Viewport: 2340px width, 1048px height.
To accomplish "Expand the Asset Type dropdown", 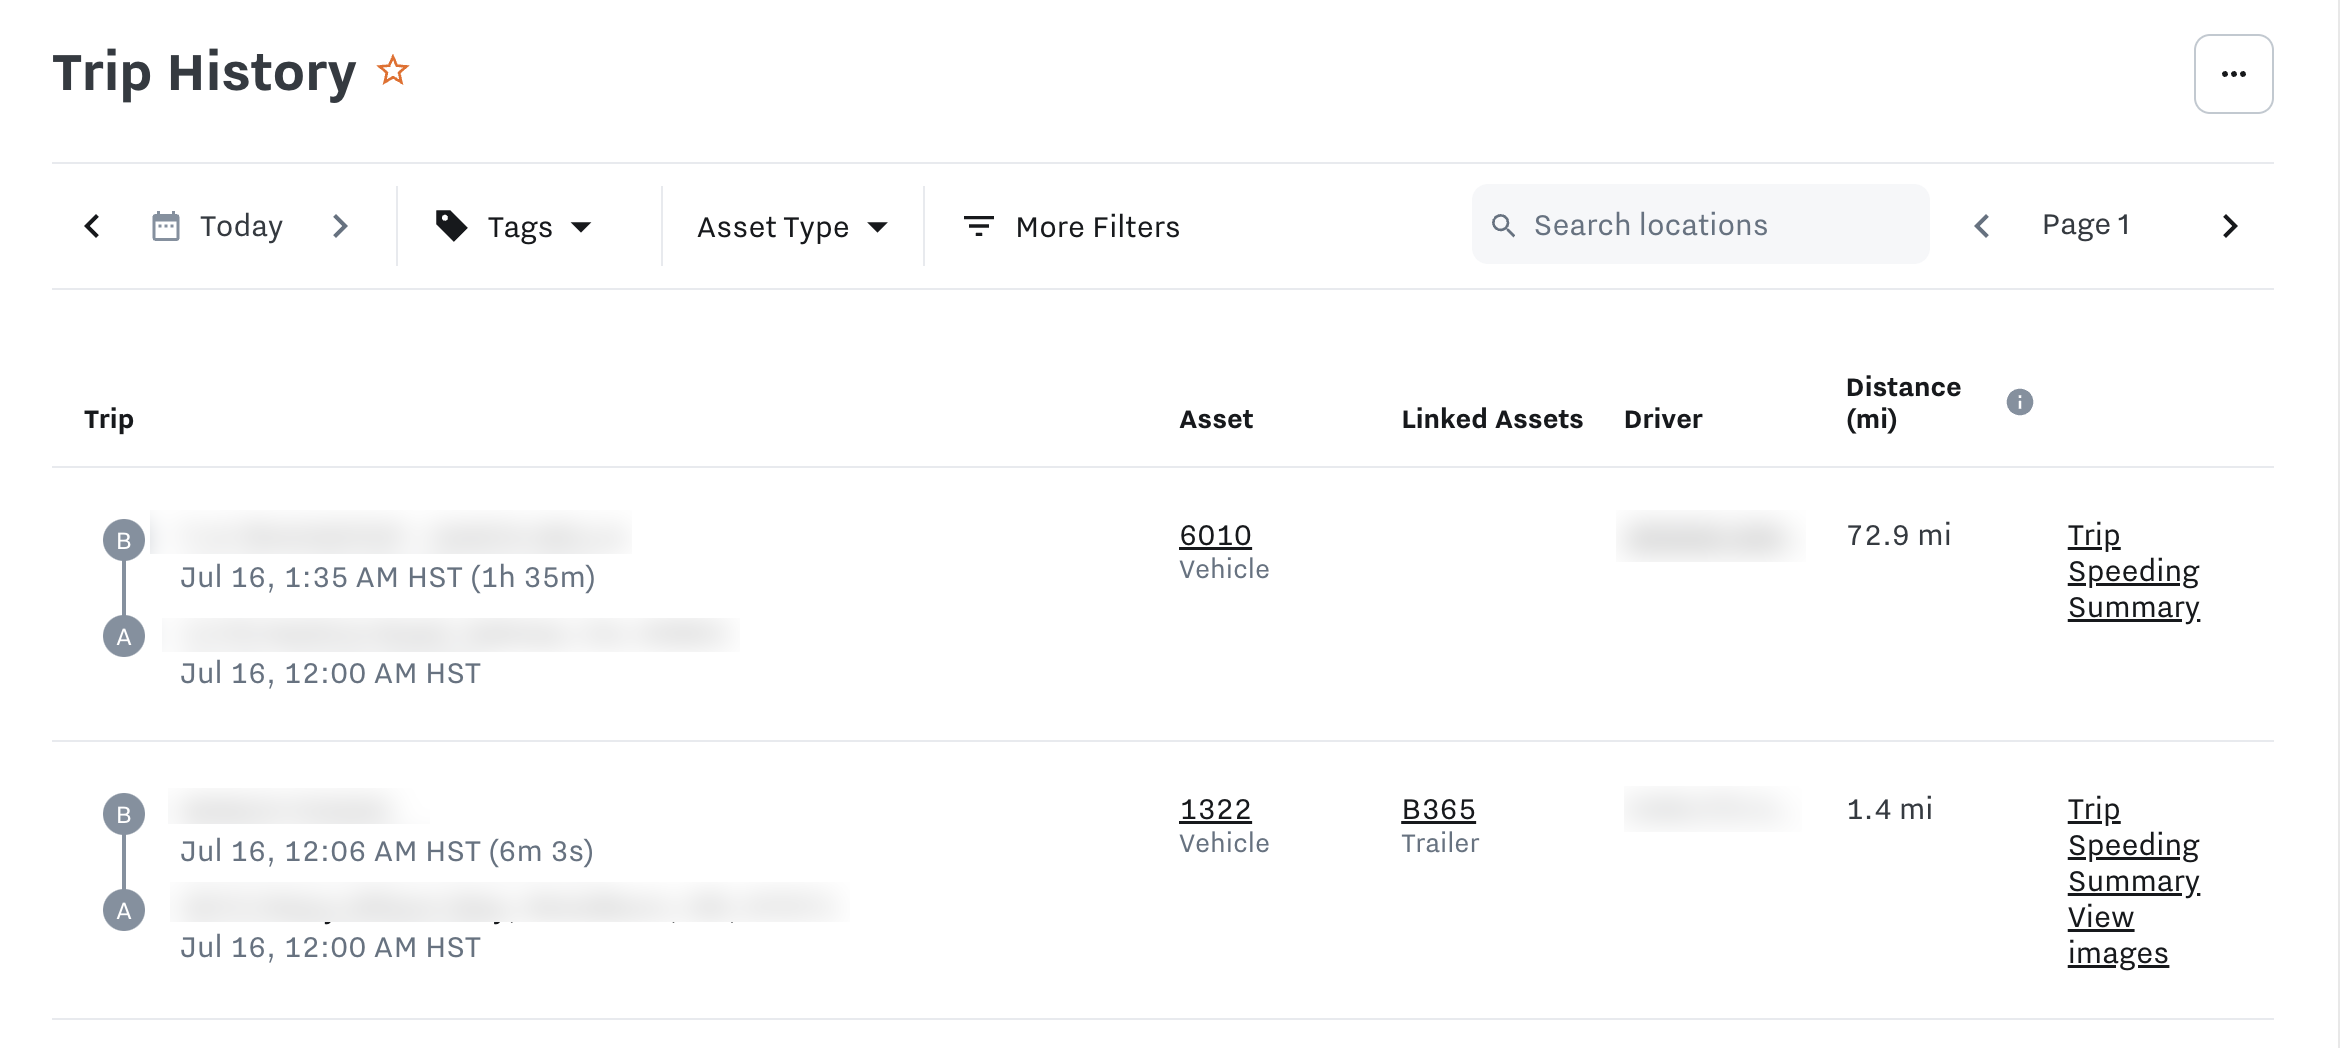I will tap(791, 227).
